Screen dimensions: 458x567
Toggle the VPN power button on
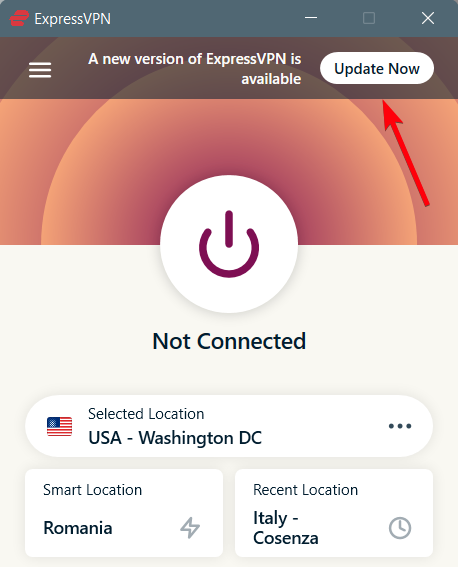229,244
